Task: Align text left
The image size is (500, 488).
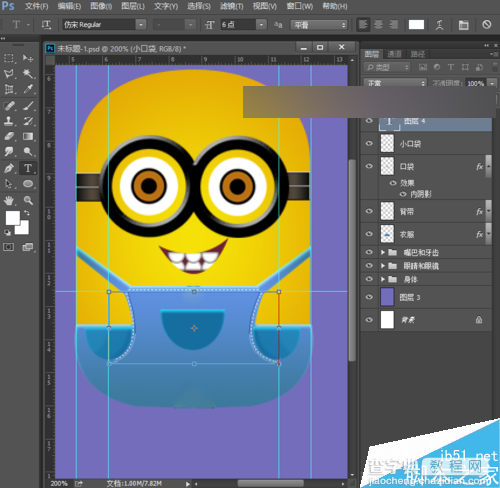Action: point(363,25)
